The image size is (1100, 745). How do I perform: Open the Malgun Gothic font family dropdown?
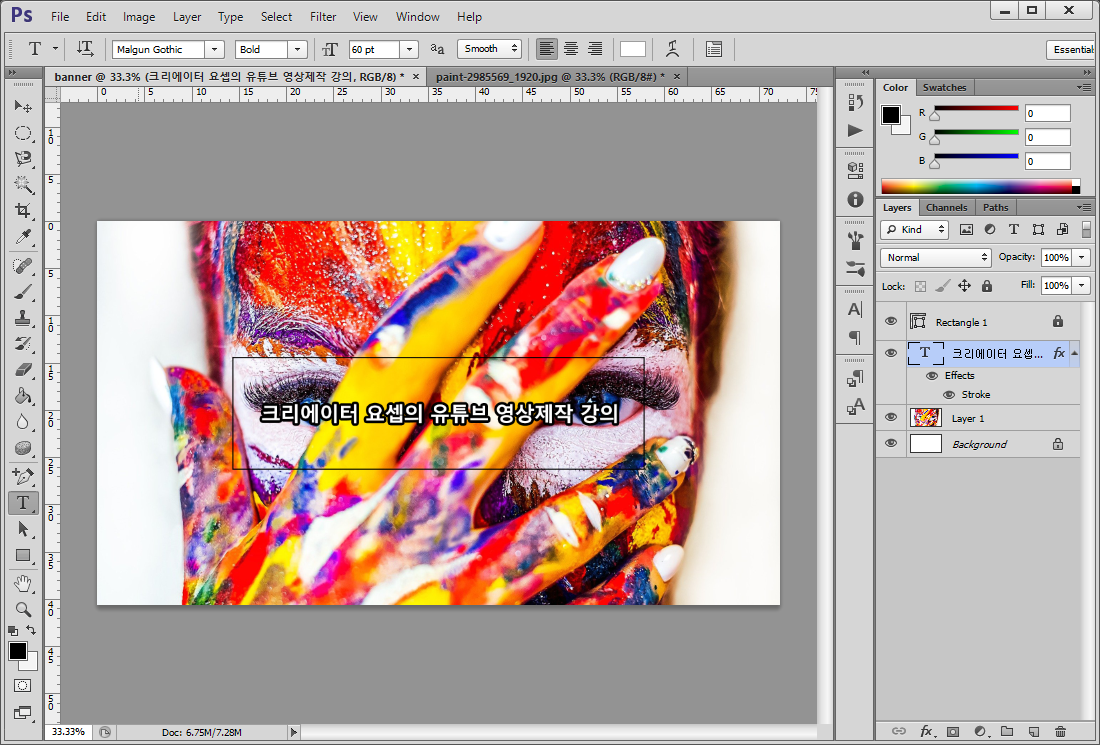pos(214,49)
